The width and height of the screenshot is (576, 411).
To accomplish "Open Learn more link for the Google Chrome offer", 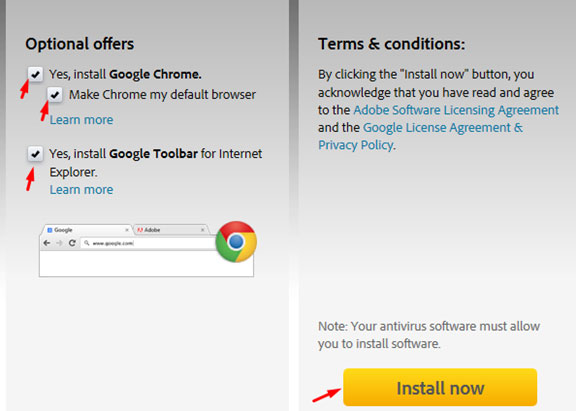I will (81, 120).
